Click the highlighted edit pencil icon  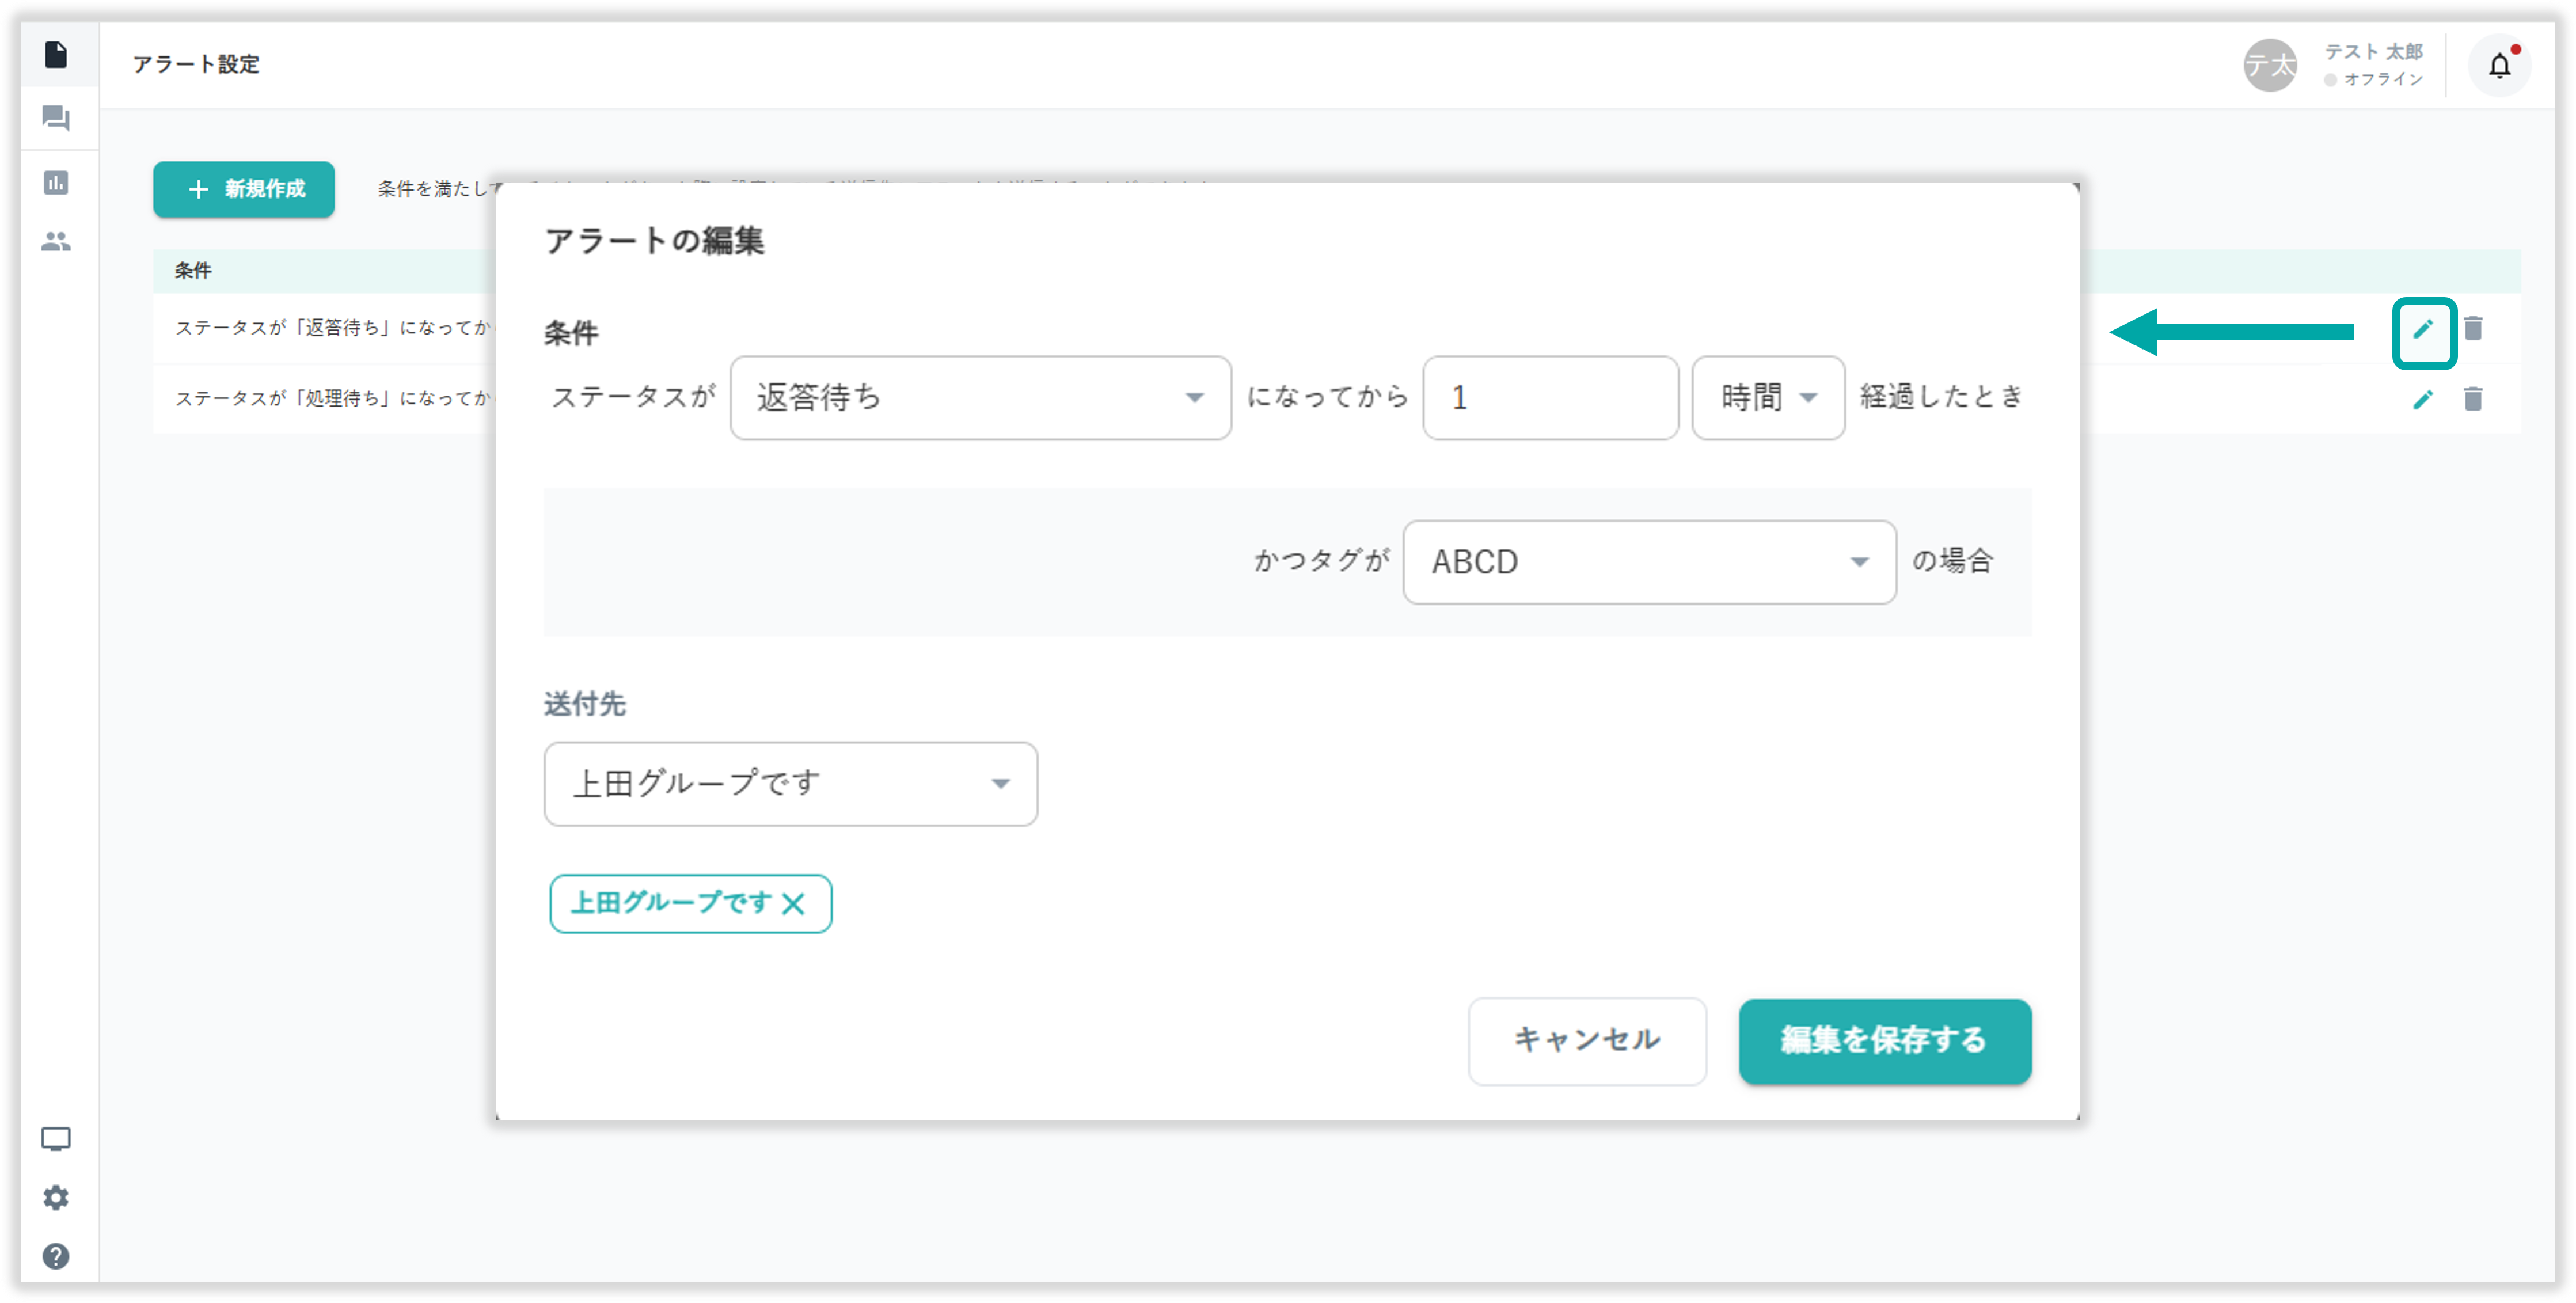(x=2423, y=330)
